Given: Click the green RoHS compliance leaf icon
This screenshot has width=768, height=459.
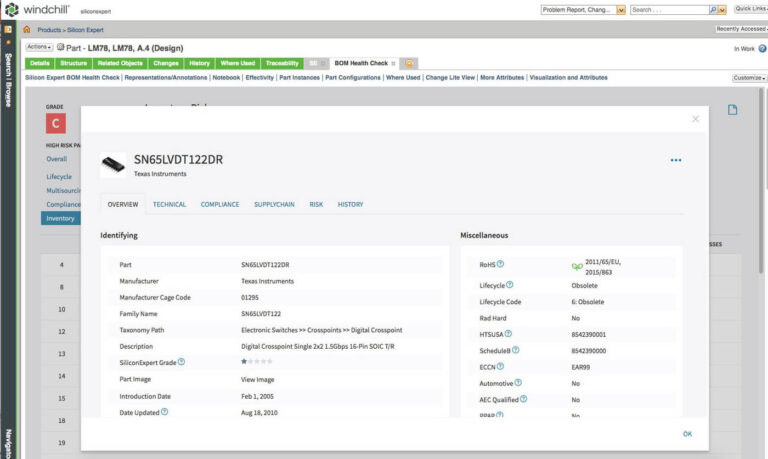Looking at the screenshot, I should point(577,266).
